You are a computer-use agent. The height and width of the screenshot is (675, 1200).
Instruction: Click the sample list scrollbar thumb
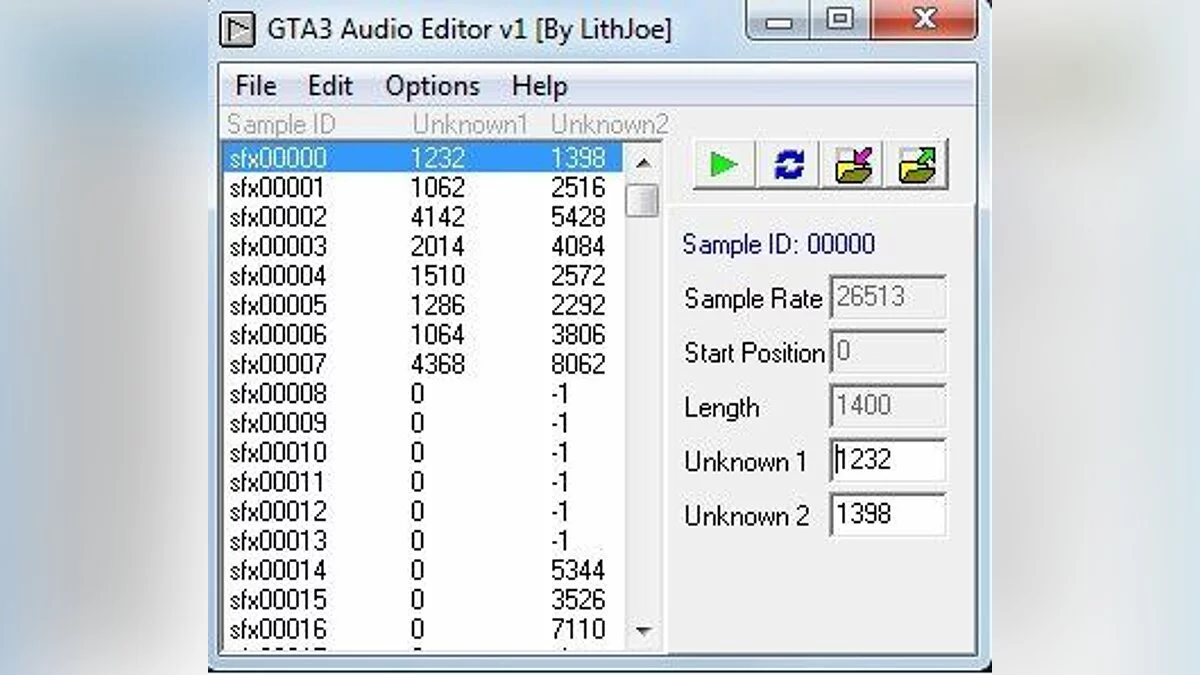click(642, 200)
